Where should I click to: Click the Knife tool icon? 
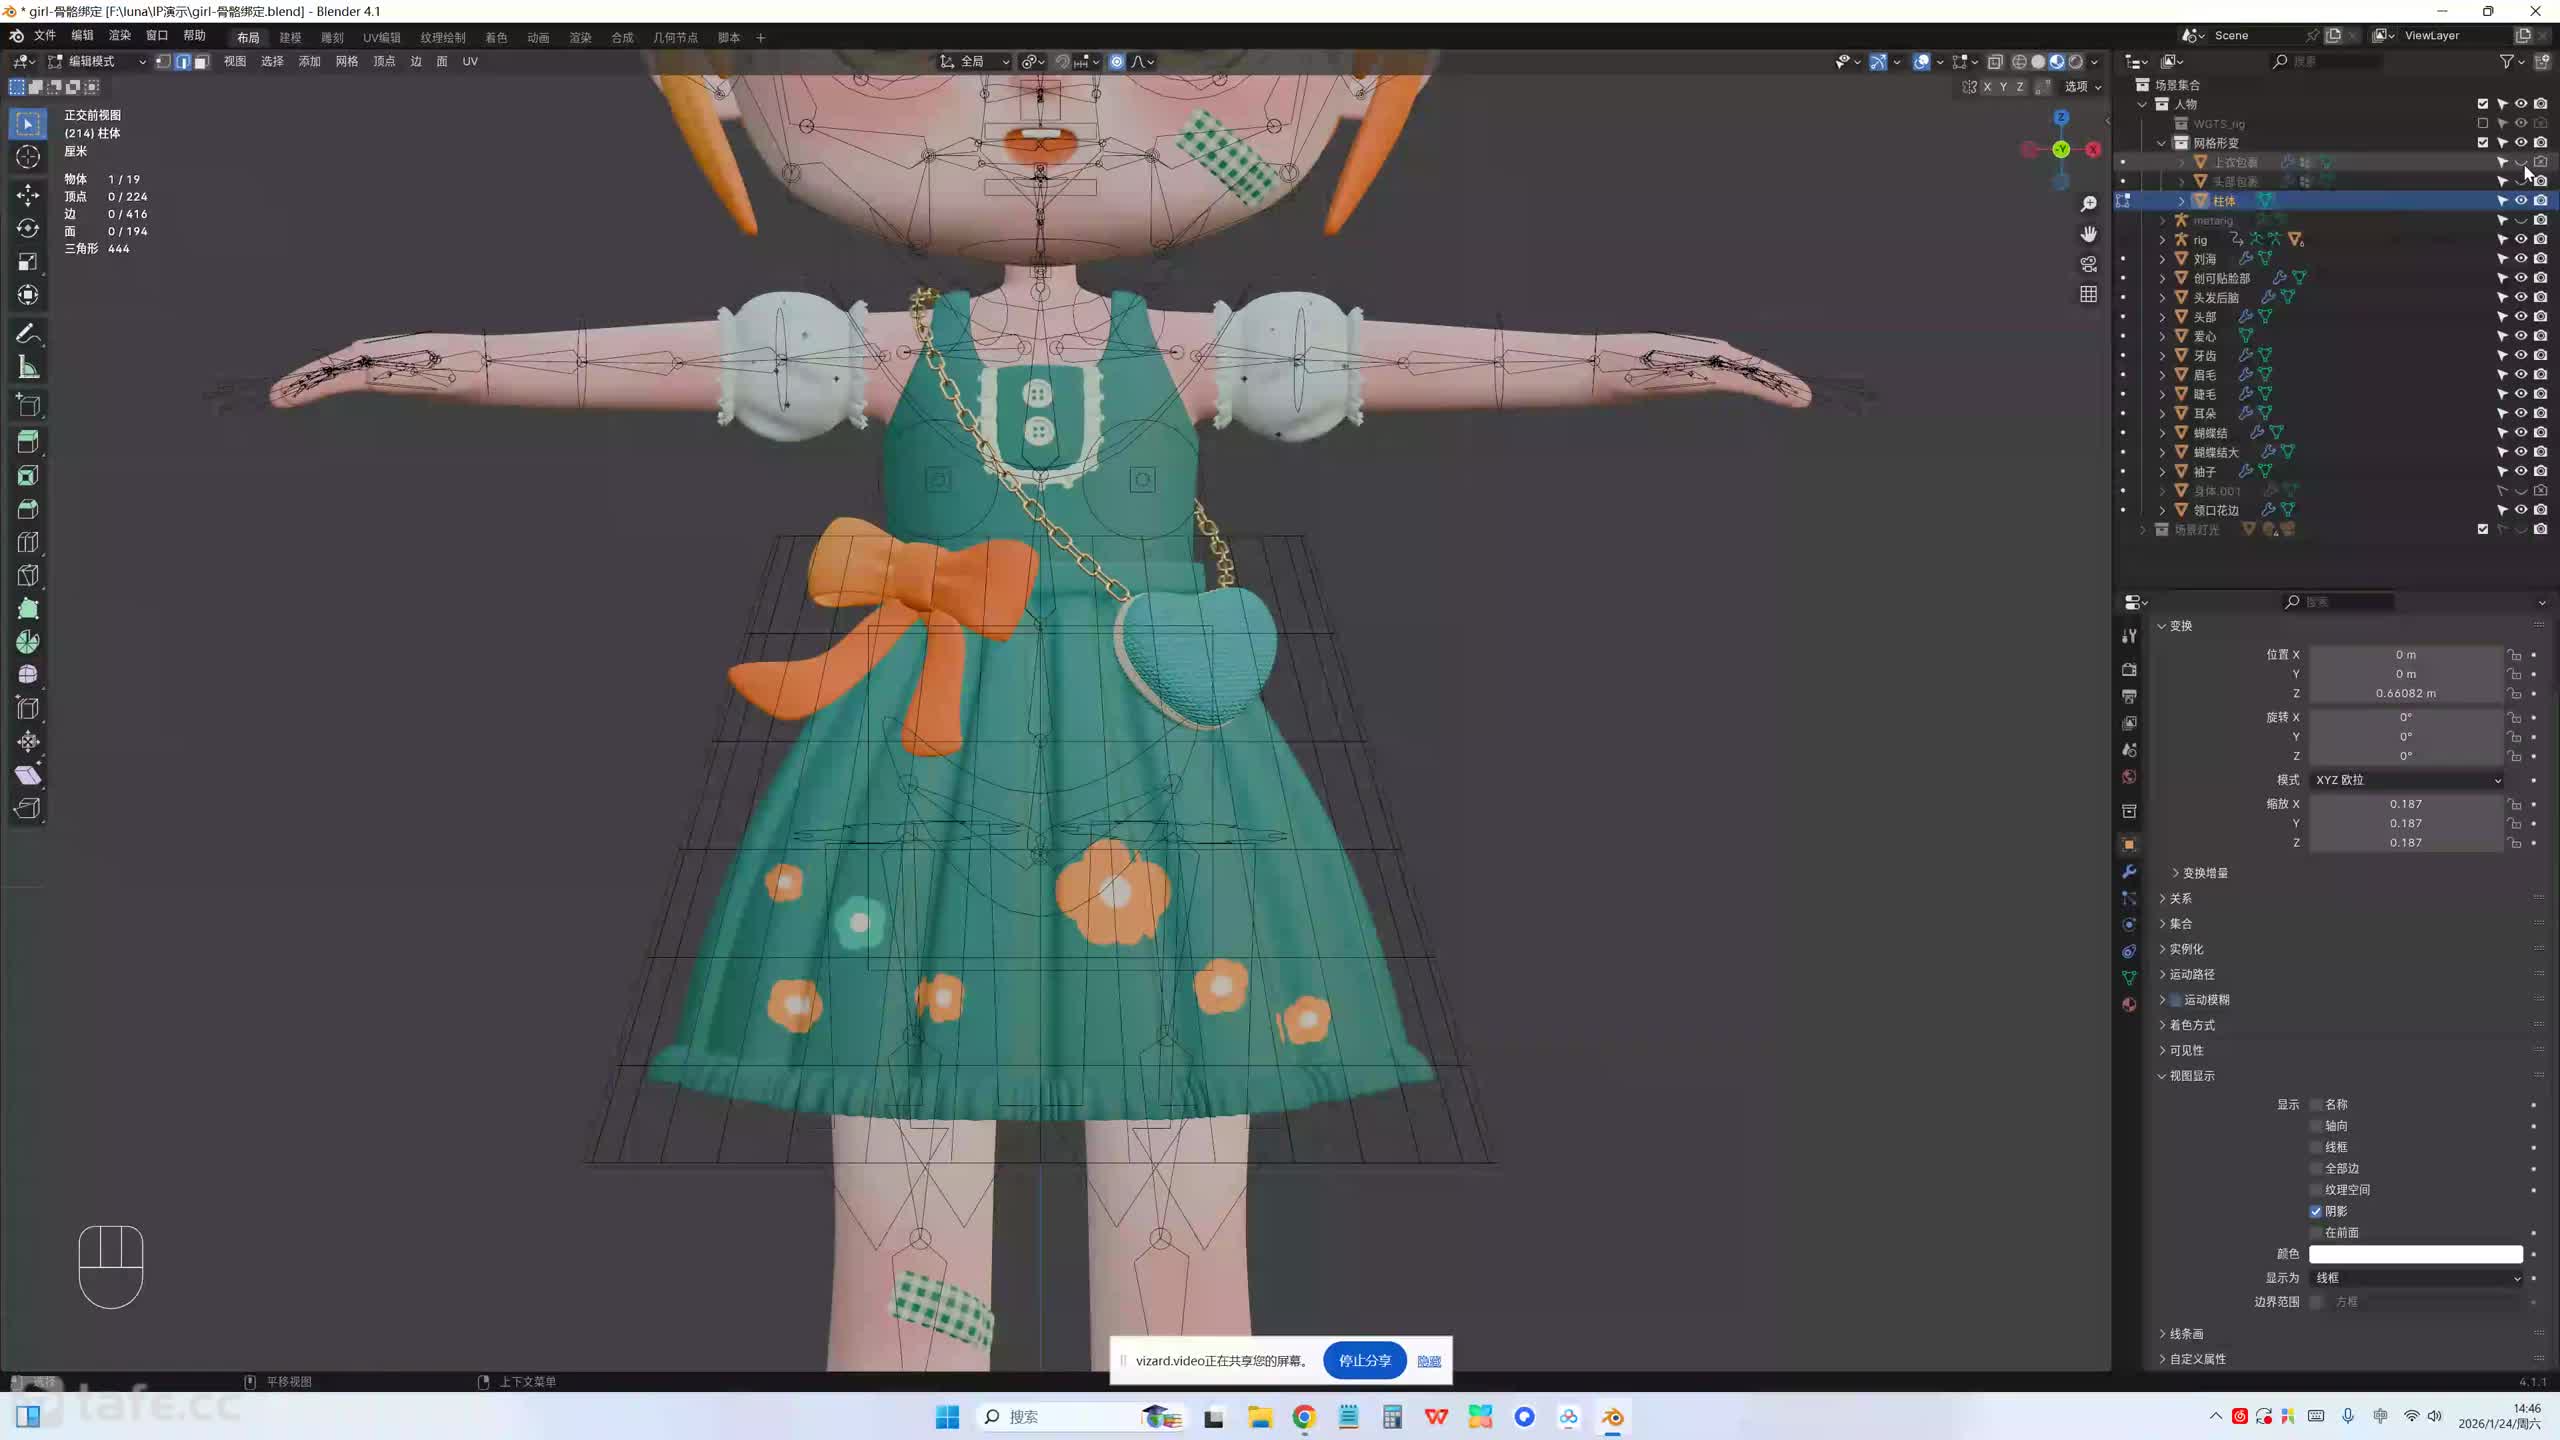(x=28, y=576)
